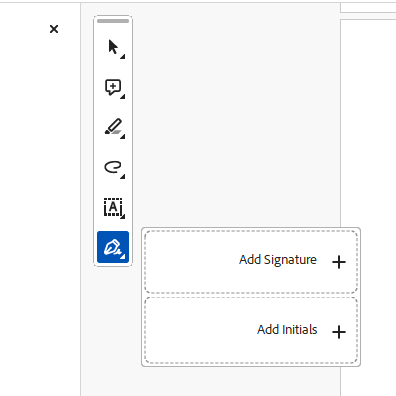Select the text box tool
396x396 pixels.
click(113, 207)
